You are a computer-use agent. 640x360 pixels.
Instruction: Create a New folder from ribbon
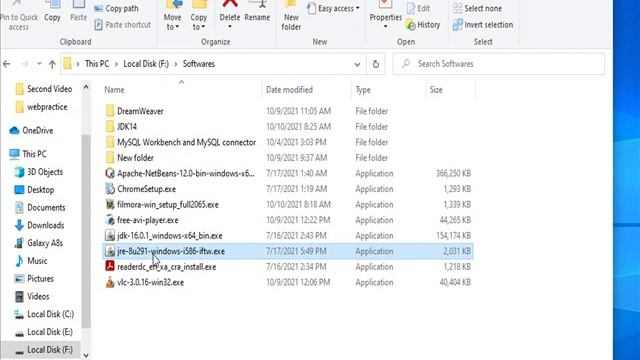291,16
